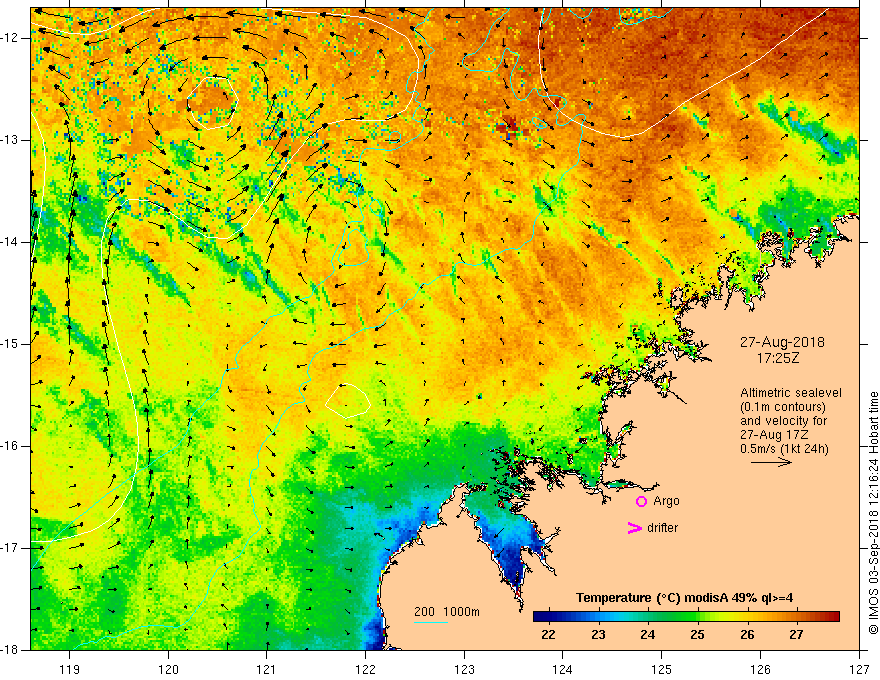Click longitude axis label 125
This screenshot has width=880, height=680.
coord(661,669)
